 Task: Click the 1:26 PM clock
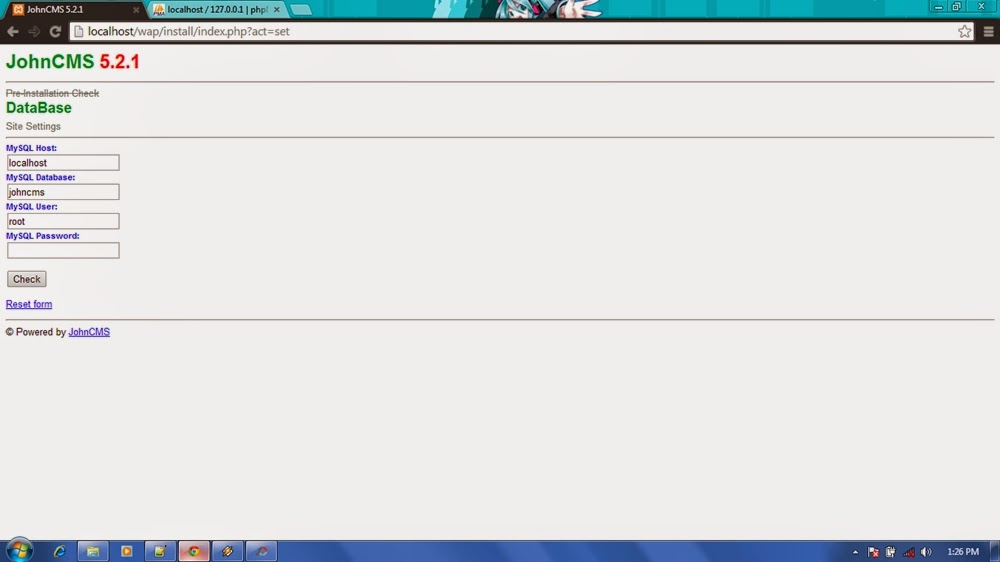(962, 552)
